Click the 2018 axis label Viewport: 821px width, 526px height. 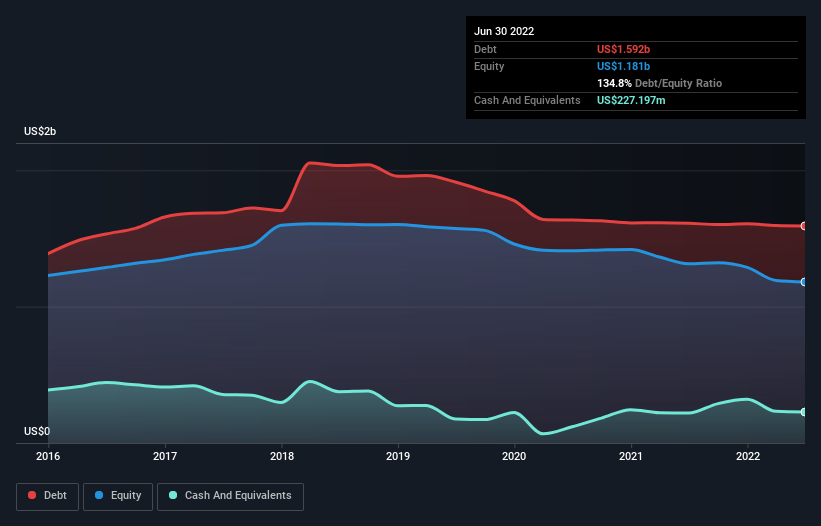coord(282,456)
